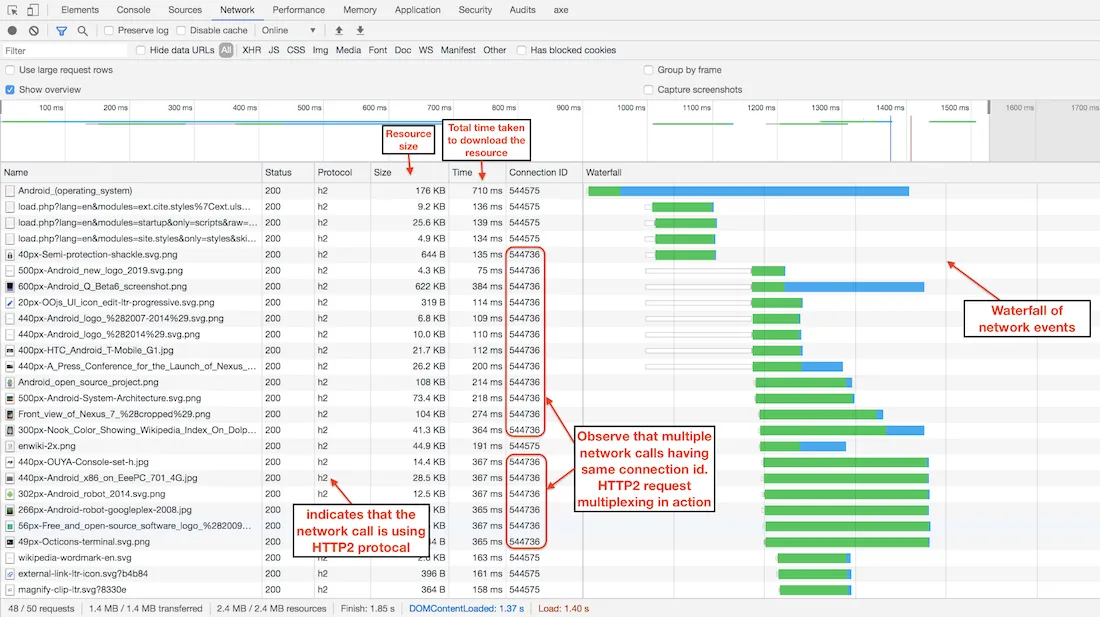This screenshot has height=617, width=1100.
Task: Toggle the filter funnel icon
Action: tap(61, 31)
